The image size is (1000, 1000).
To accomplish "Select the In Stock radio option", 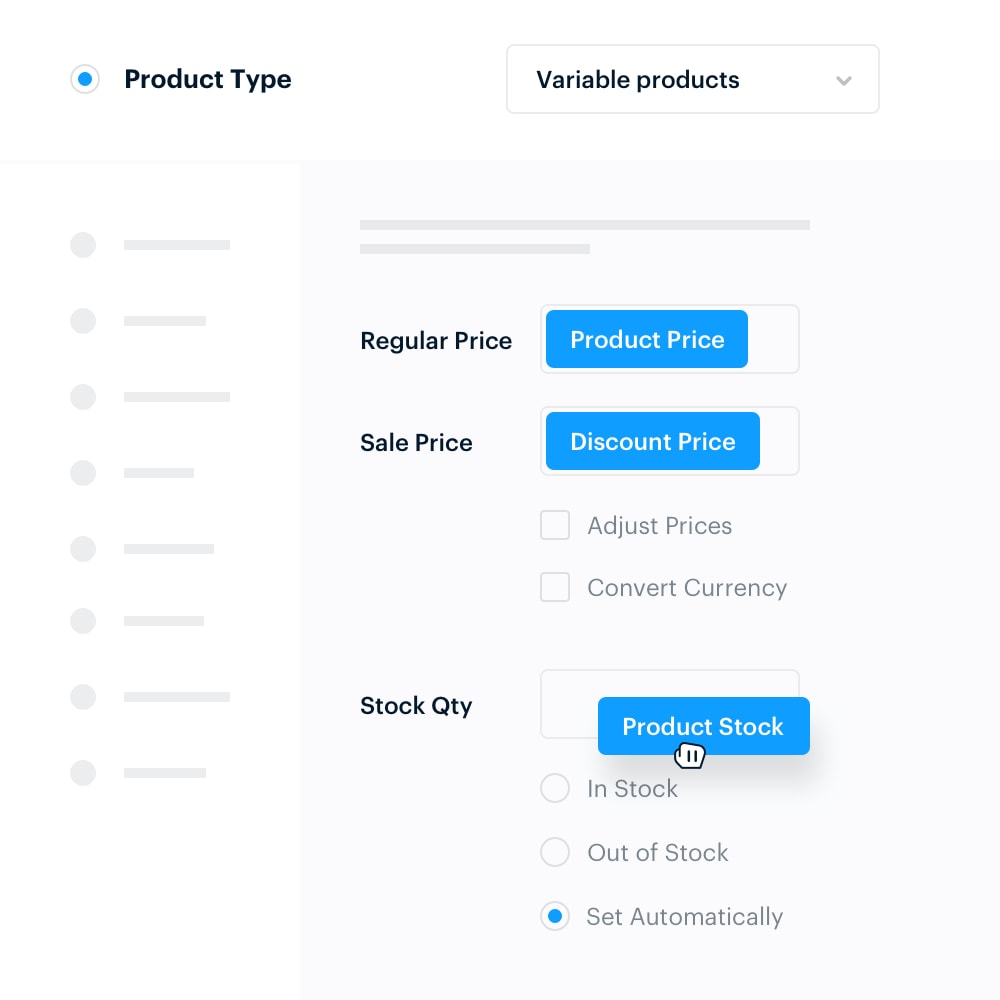I will tap(555, 788).
